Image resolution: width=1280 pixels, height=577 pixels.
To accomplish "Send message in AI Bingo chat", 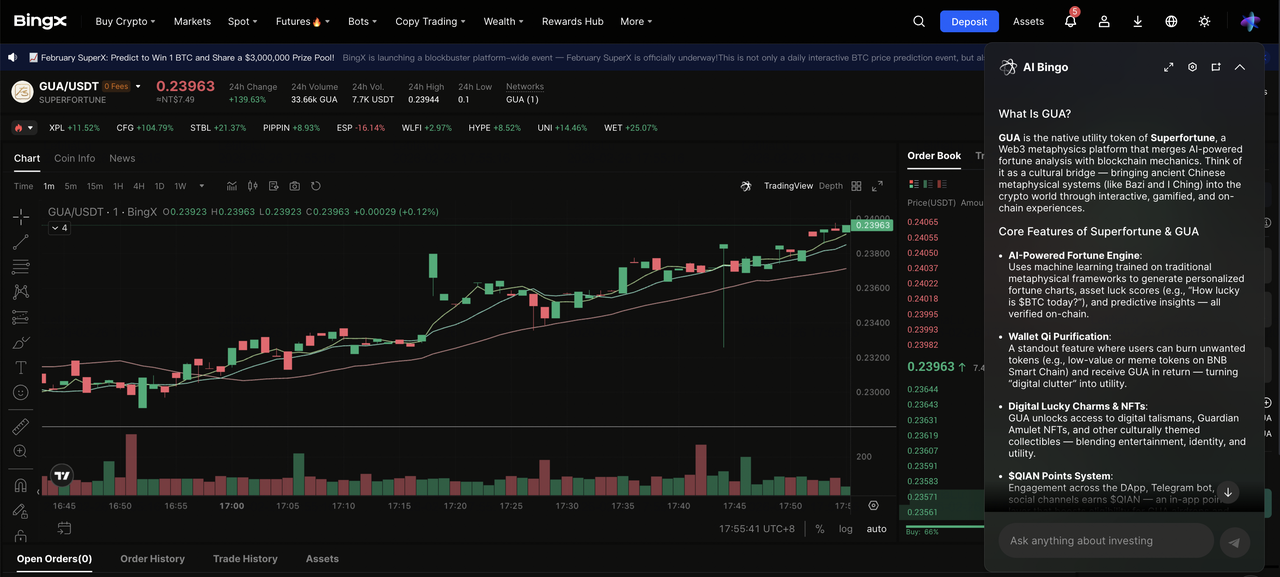I will pyautogui.click(x=1234, y=542).
